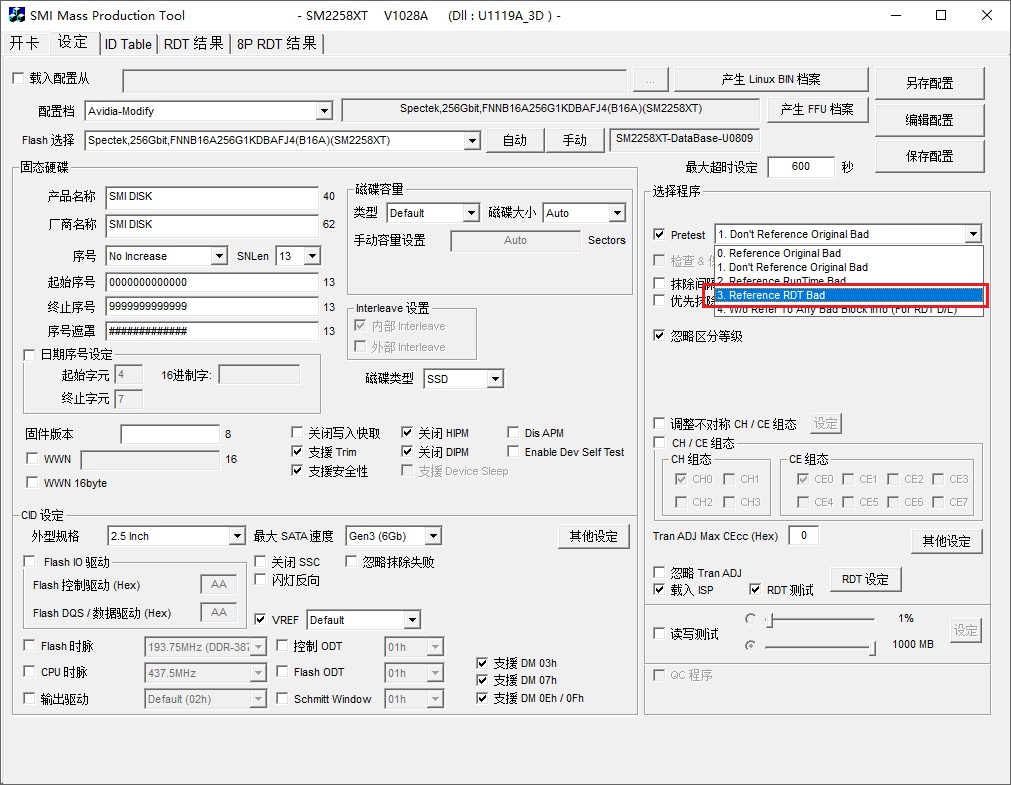The image size is (1011, 785).
Task: Select "3. Reference RDT Bad" option
Action: [x=848, y=295]
